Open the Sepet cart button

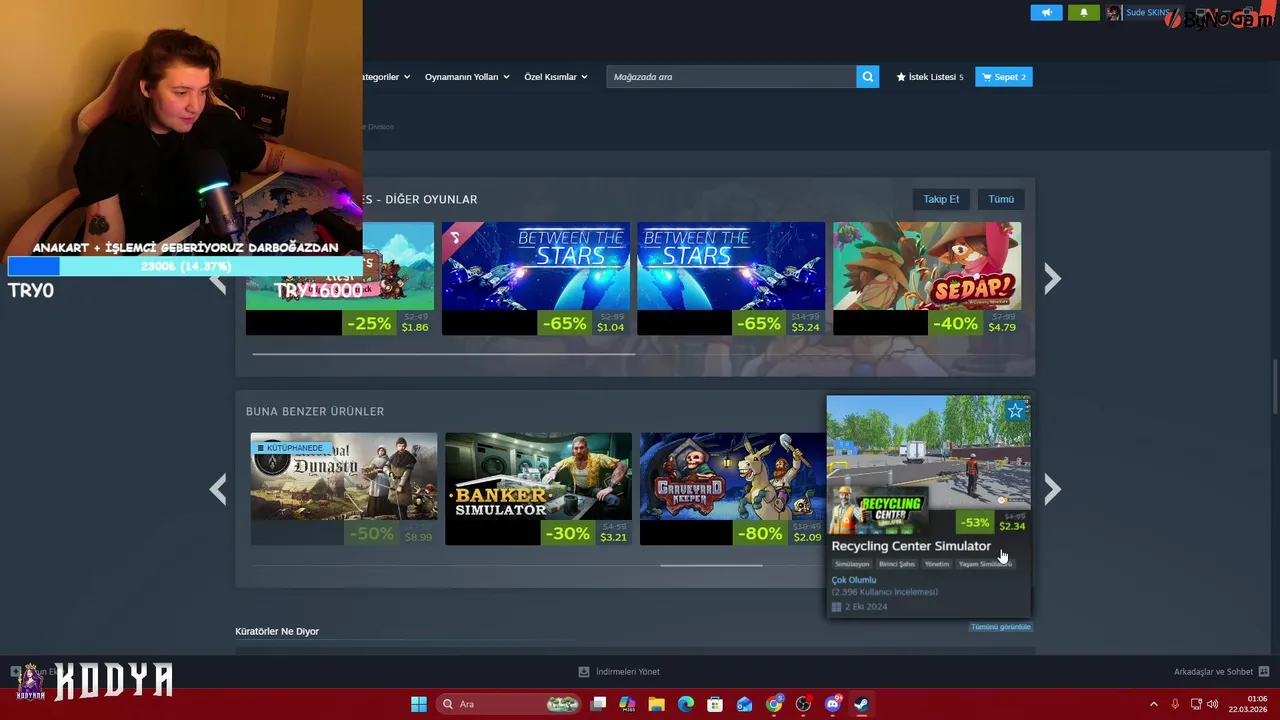1004,77
